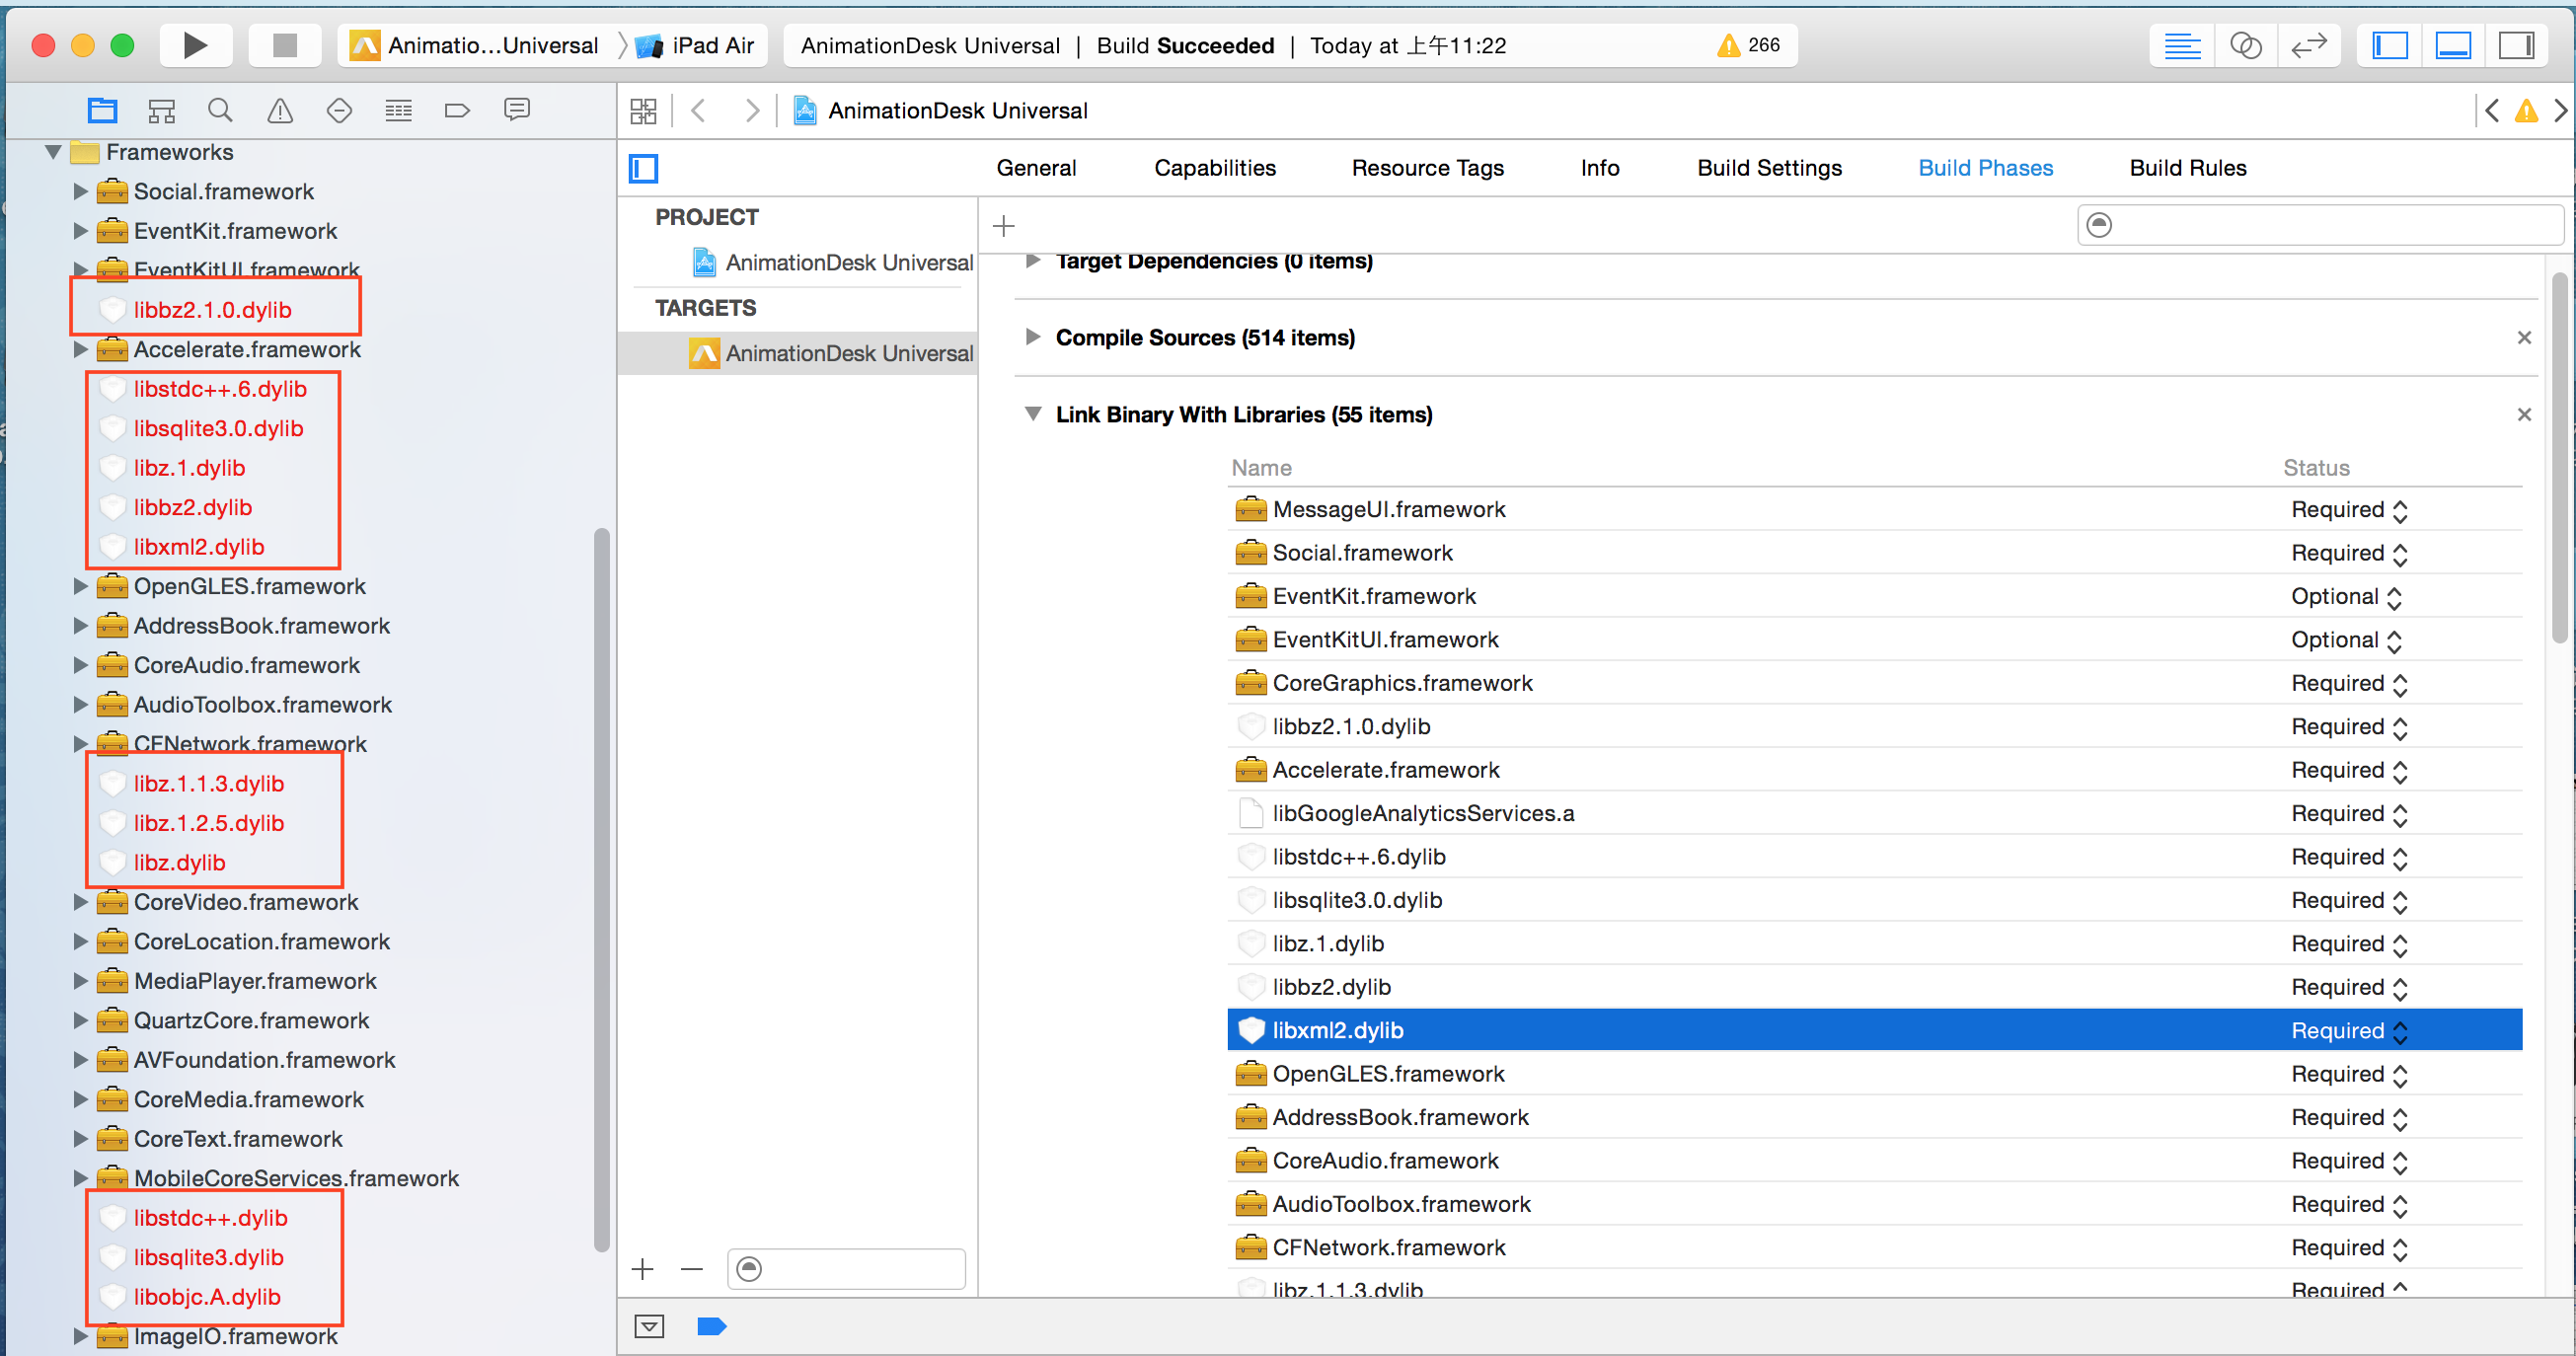
Task: Remove the selected target
Action: pyautogui.click(x=692, y=1269)
